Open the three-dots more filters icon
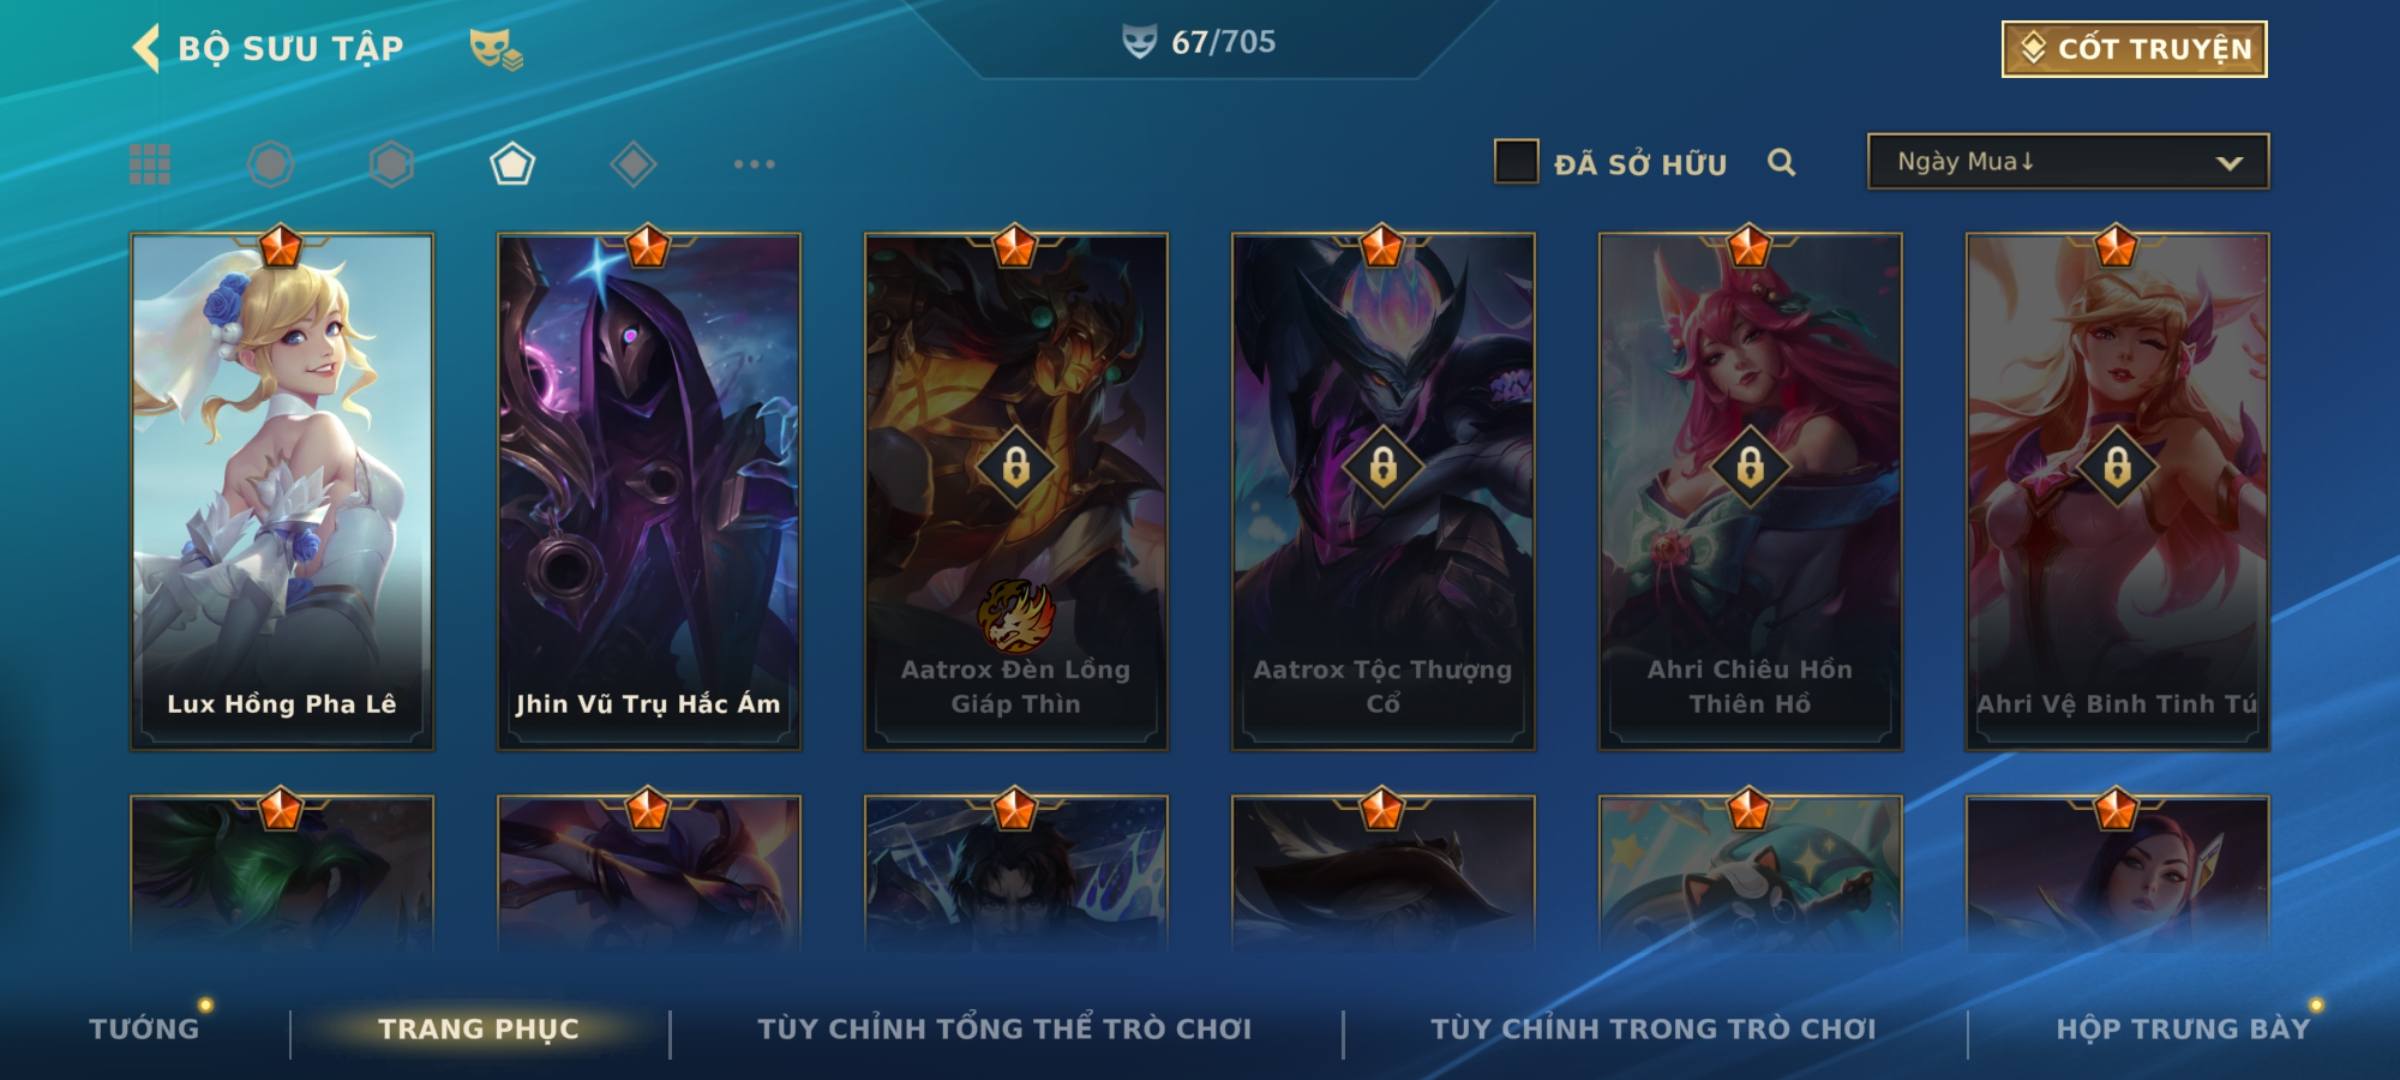The width and height of the screenshot is (2400, 1080). point(754,164)
